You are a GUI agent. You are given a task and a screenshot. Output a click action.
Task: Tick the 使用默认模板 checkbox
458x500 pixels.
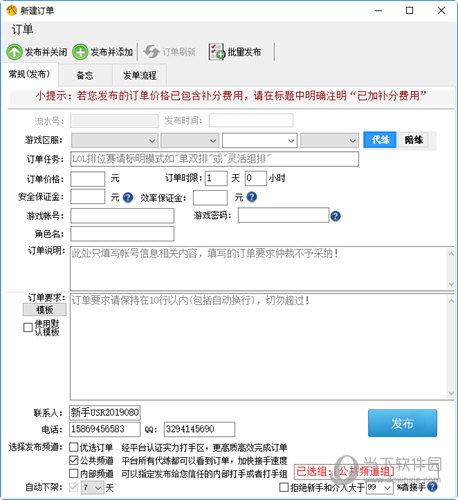click(x=28, y=327)
